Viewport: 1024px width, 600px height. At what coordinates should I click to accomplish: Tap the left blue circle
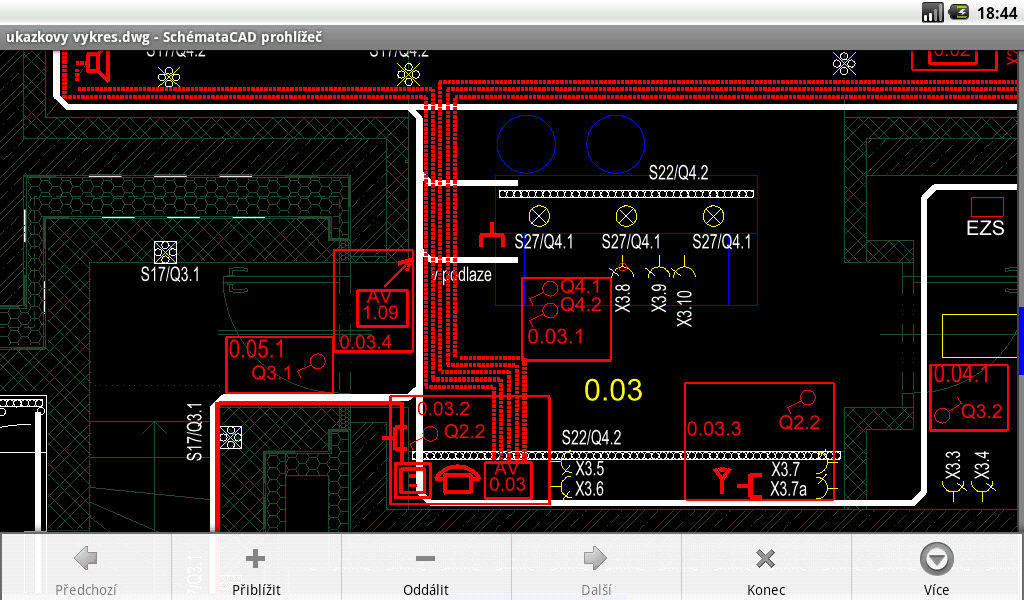click(526, 144)
